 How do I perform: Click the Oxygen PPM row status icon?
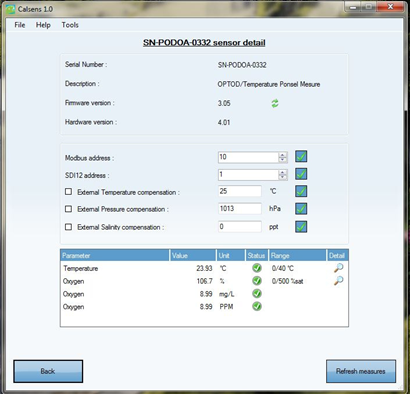coord(257,306)
